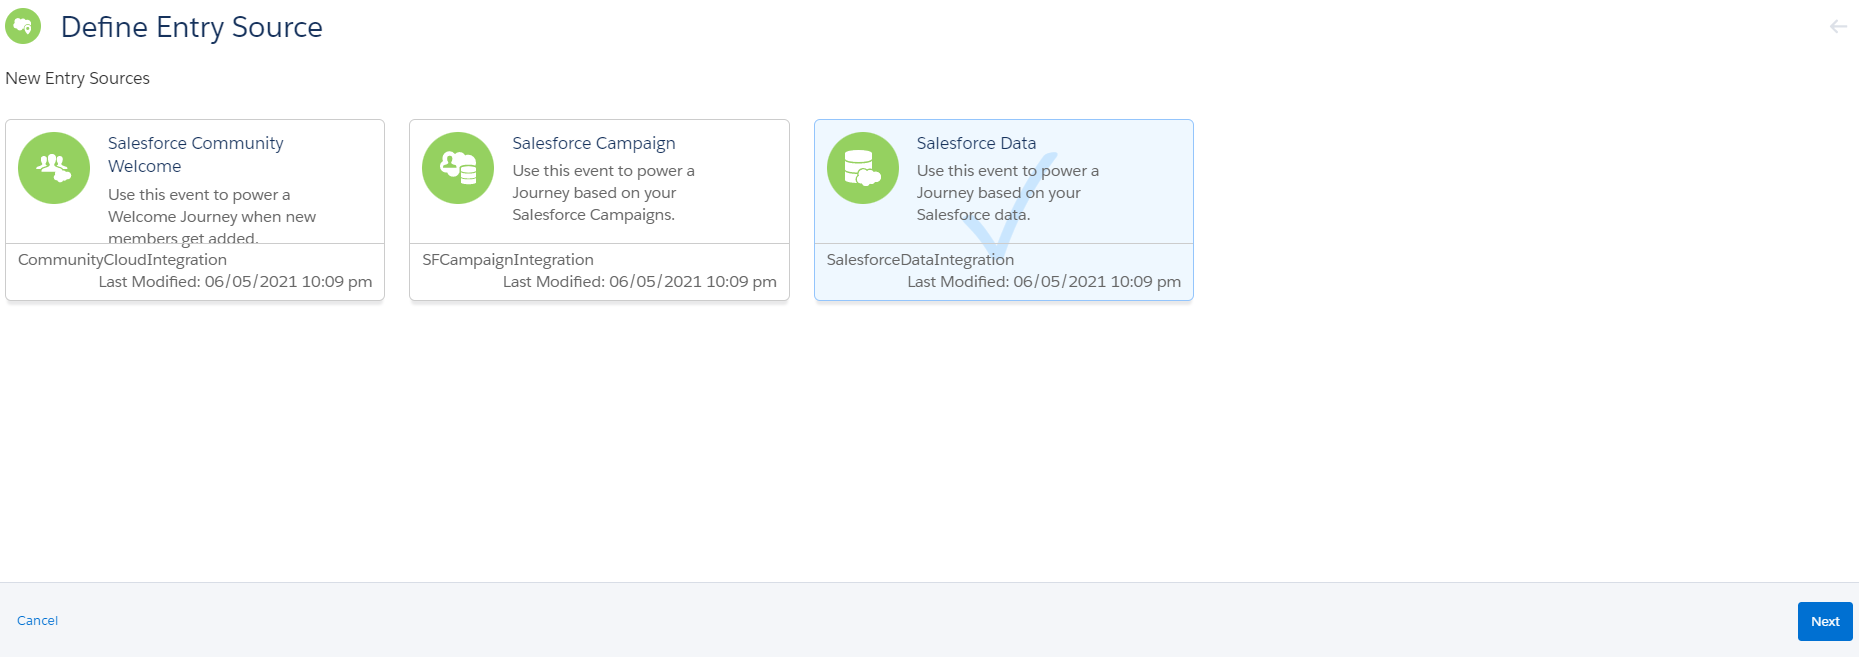
Task: Click the SalesforceDataIntegration label
Action: coord(920,260)
